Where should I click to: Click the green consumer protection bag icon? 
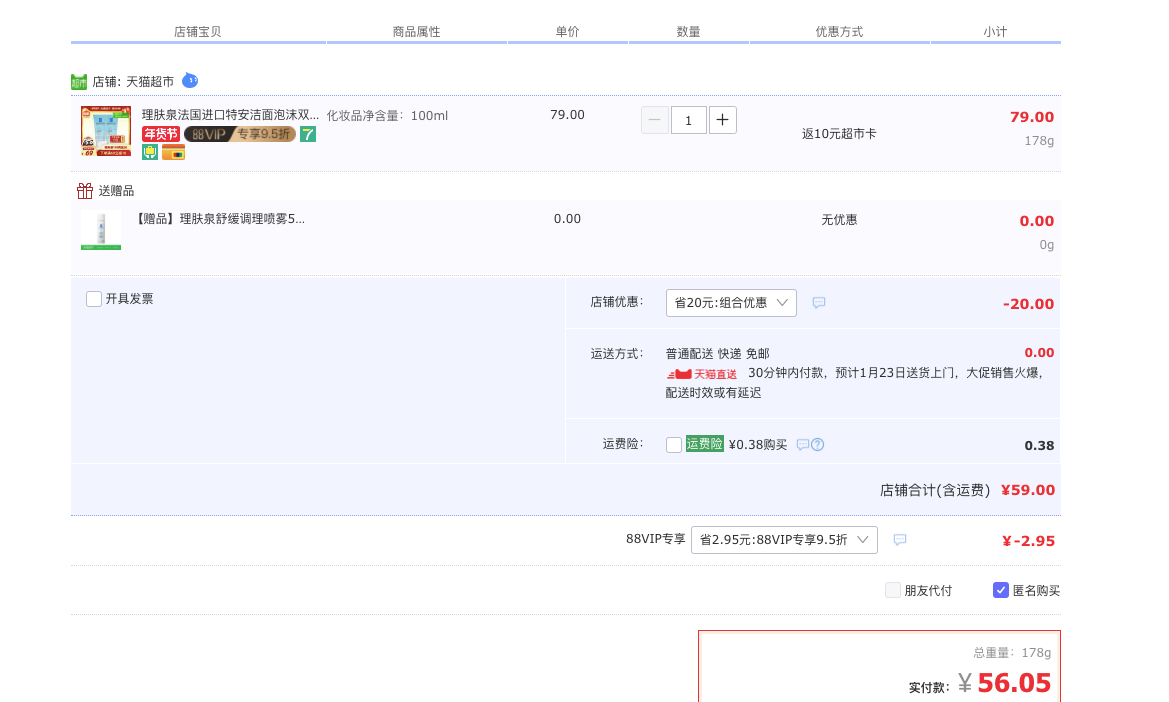tap(150, 152)
